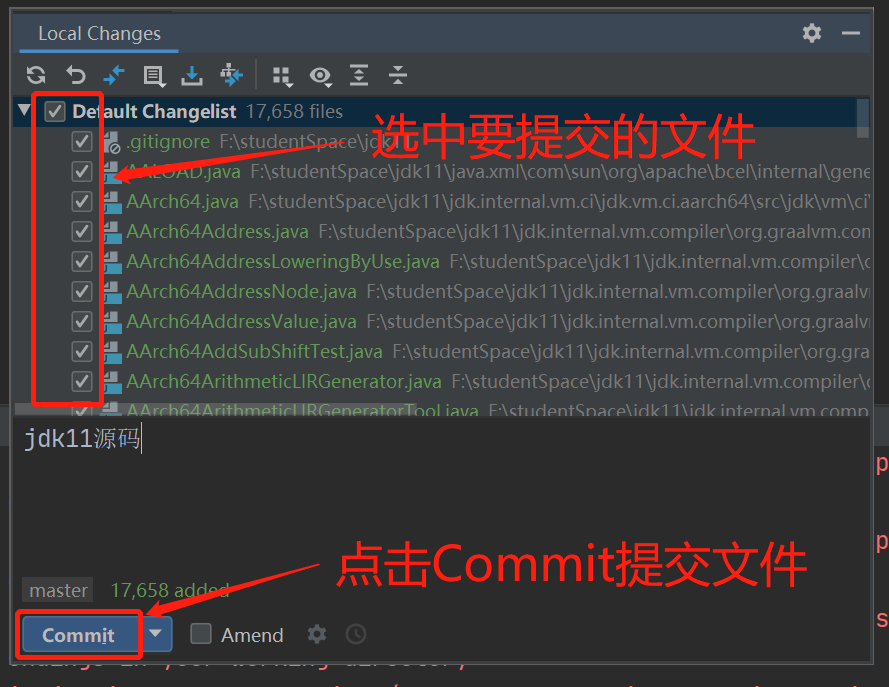Viewport: 889px width, 687px height.
Task: Uncheck the AArch64Address.java checkbox
Action: pos(82,231)
